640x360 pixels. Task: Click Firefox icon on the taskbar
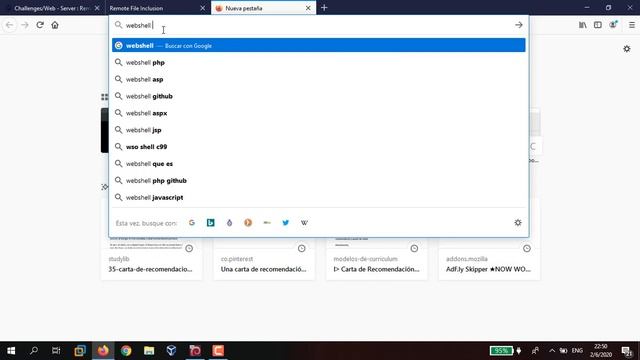point(103,351)
